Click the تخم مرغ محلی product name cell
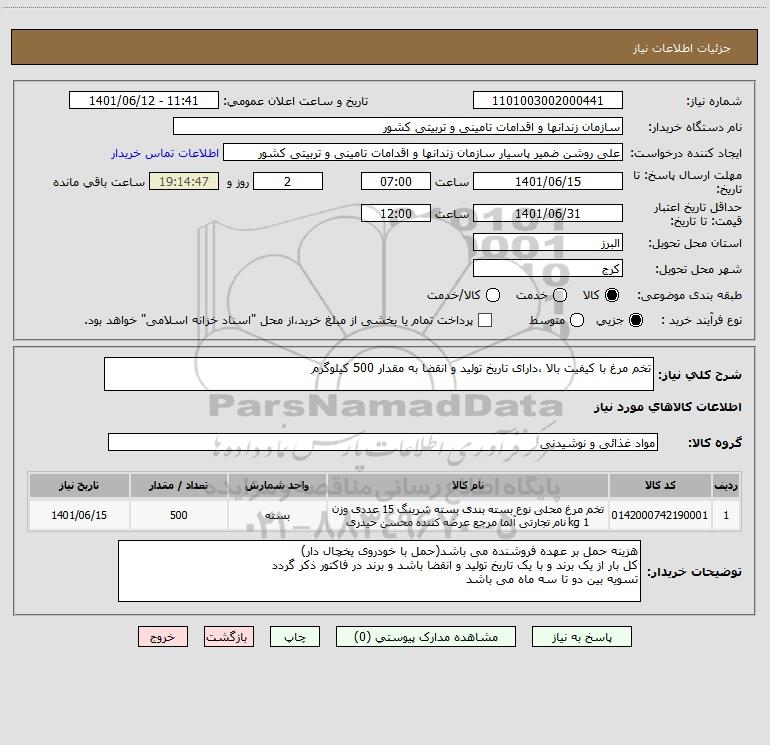This screenshot has height=745, width=770. coord(468,515)
